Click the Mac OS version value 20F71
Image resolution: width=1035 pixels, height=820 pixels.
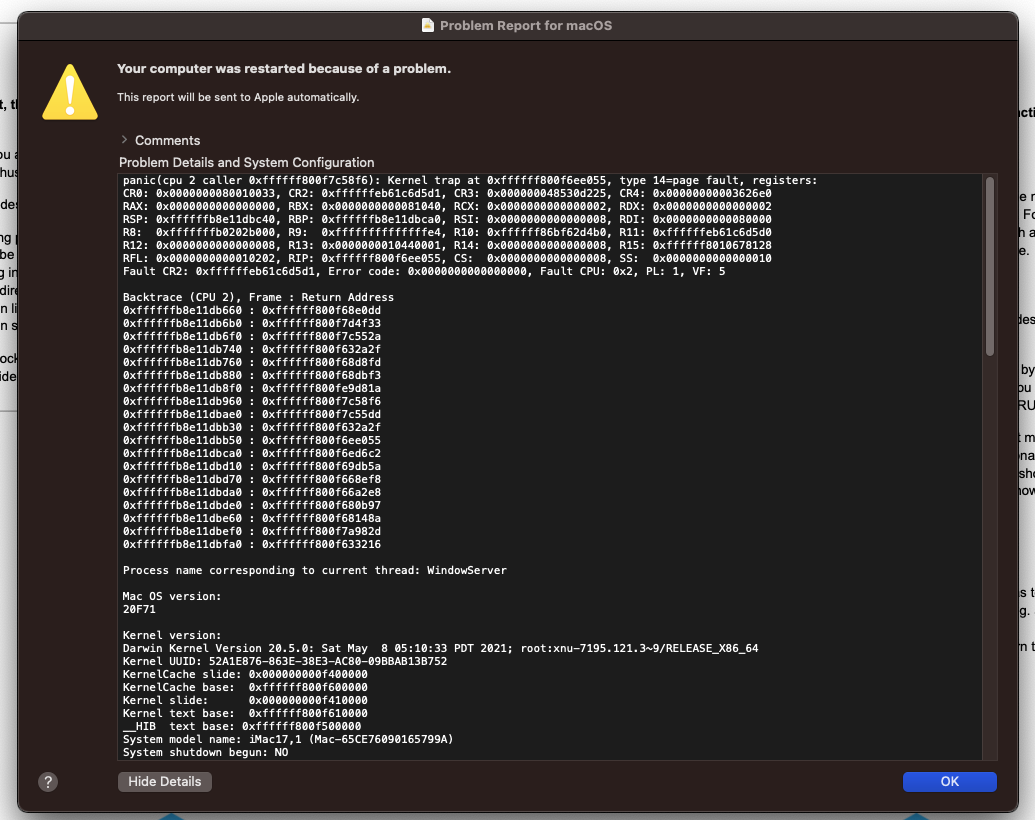click(x=139, y=609)
